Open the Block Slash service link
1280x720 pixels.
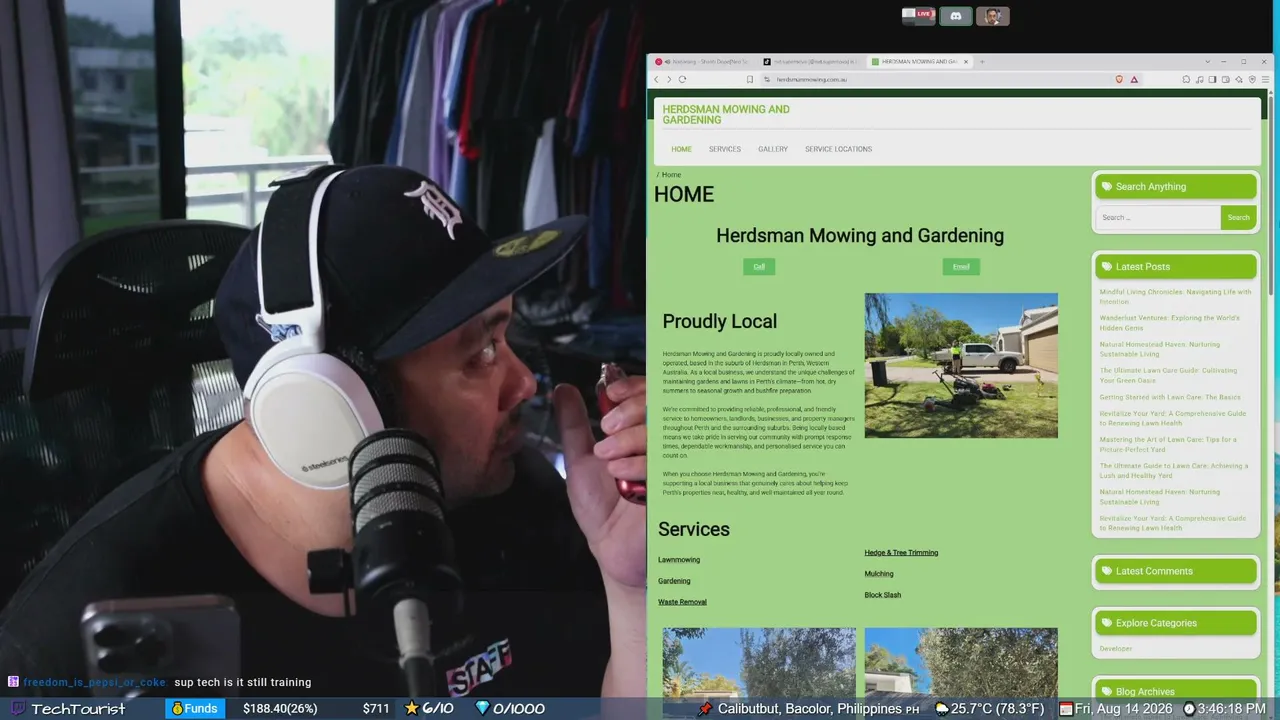point(883,595)
